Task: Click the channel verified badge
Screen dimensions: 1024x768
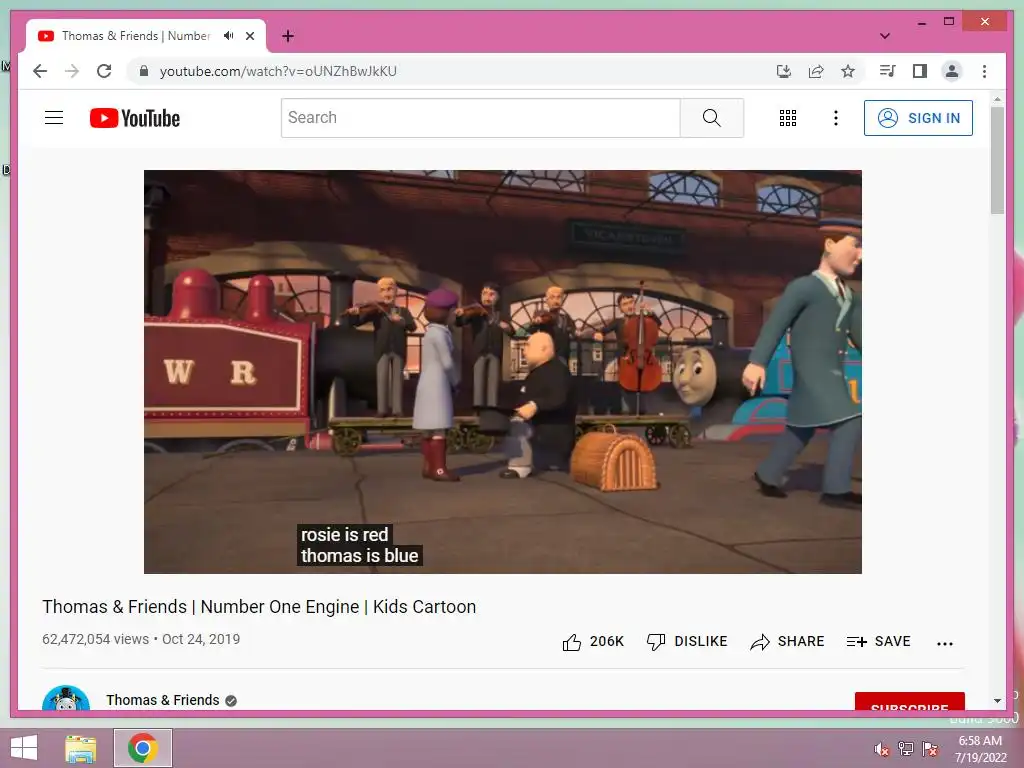Action: pos(231,701)
